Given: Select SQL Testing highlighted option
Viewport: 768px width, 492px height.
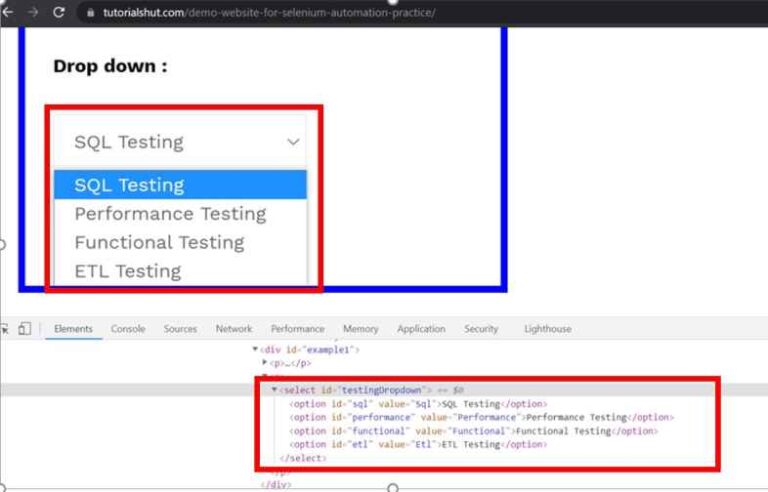Looking at the screenshot, I should tap(180, 185).
